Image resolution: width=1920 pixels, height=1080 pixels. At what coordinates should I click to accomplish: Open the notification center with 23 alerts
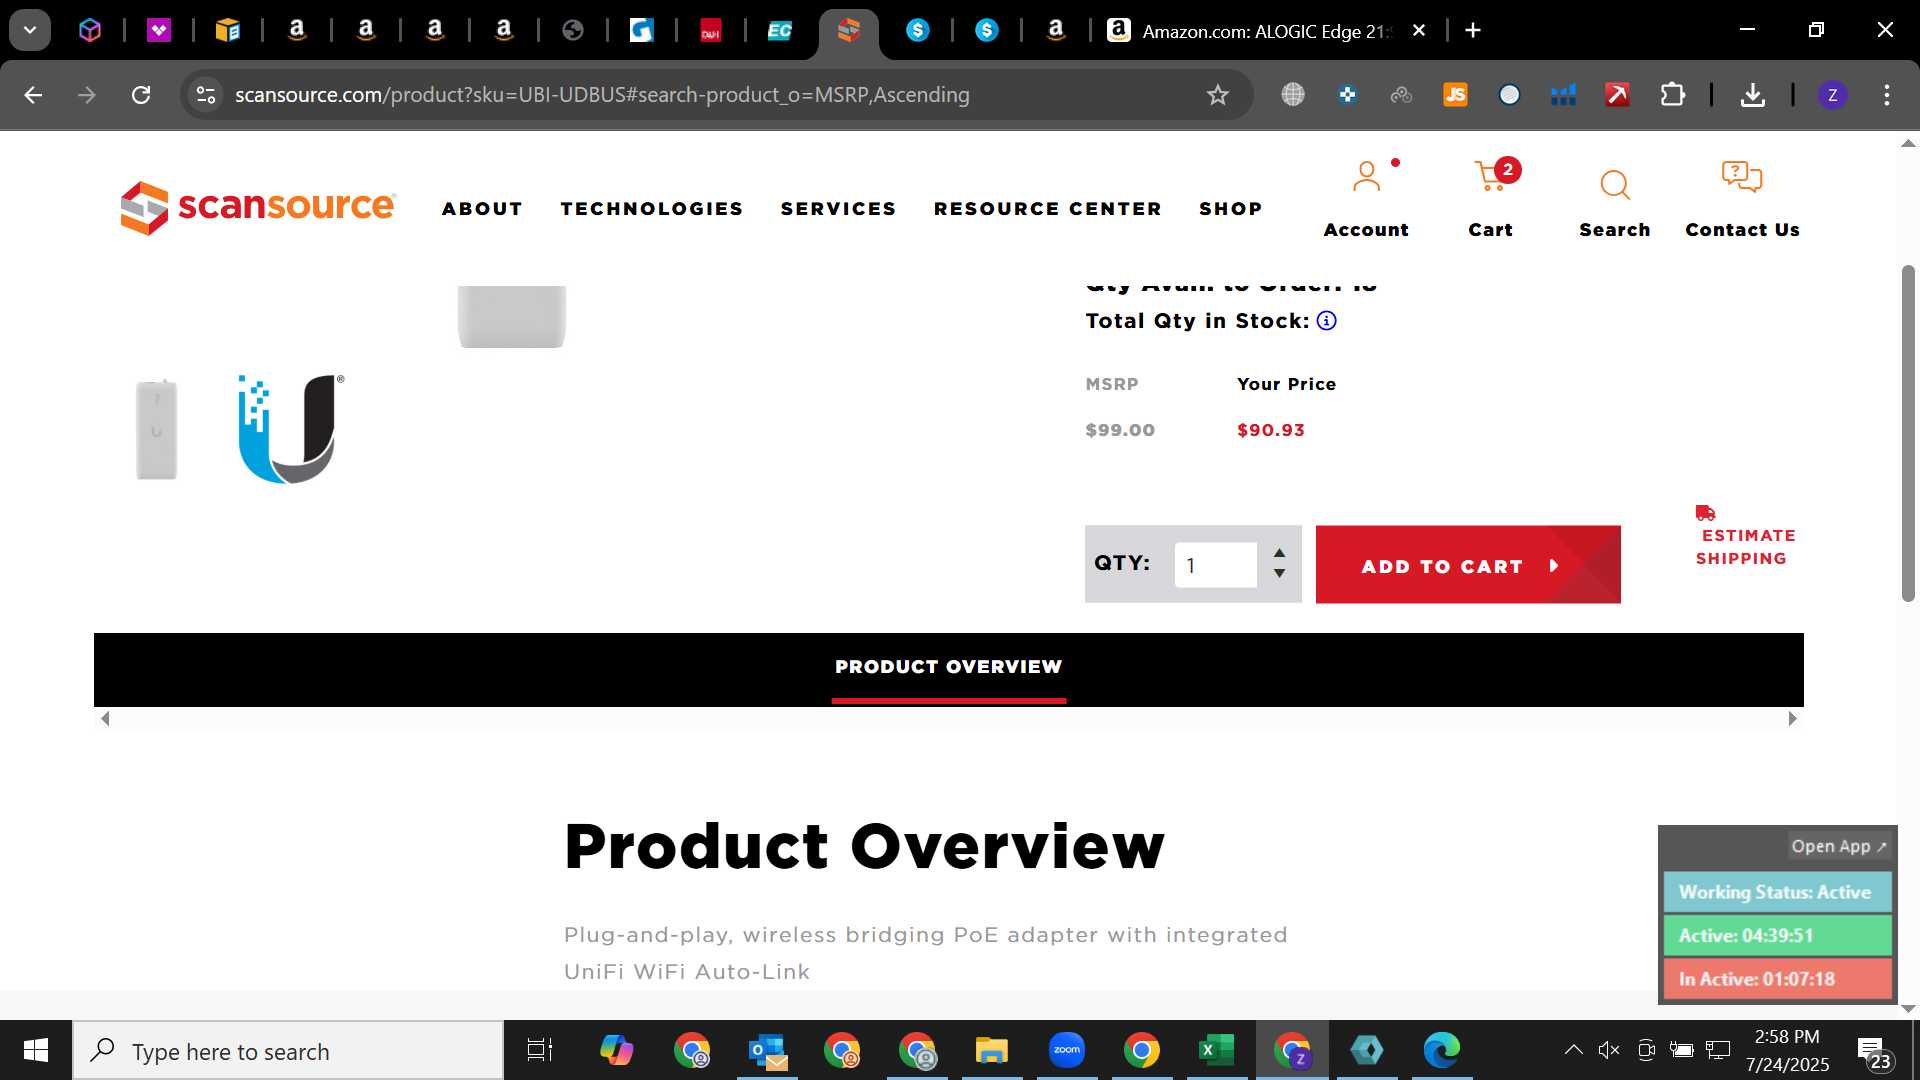click(1874, 1052)
